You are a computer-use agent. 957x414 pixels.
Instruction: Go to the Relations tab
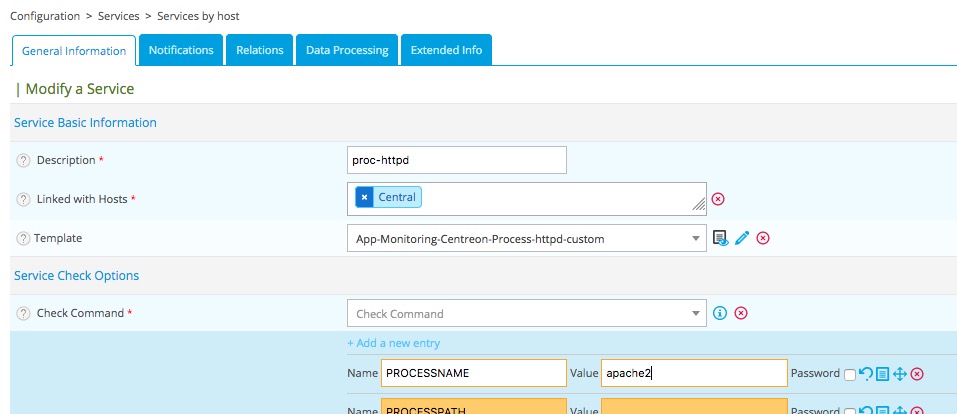pos(259,50)
